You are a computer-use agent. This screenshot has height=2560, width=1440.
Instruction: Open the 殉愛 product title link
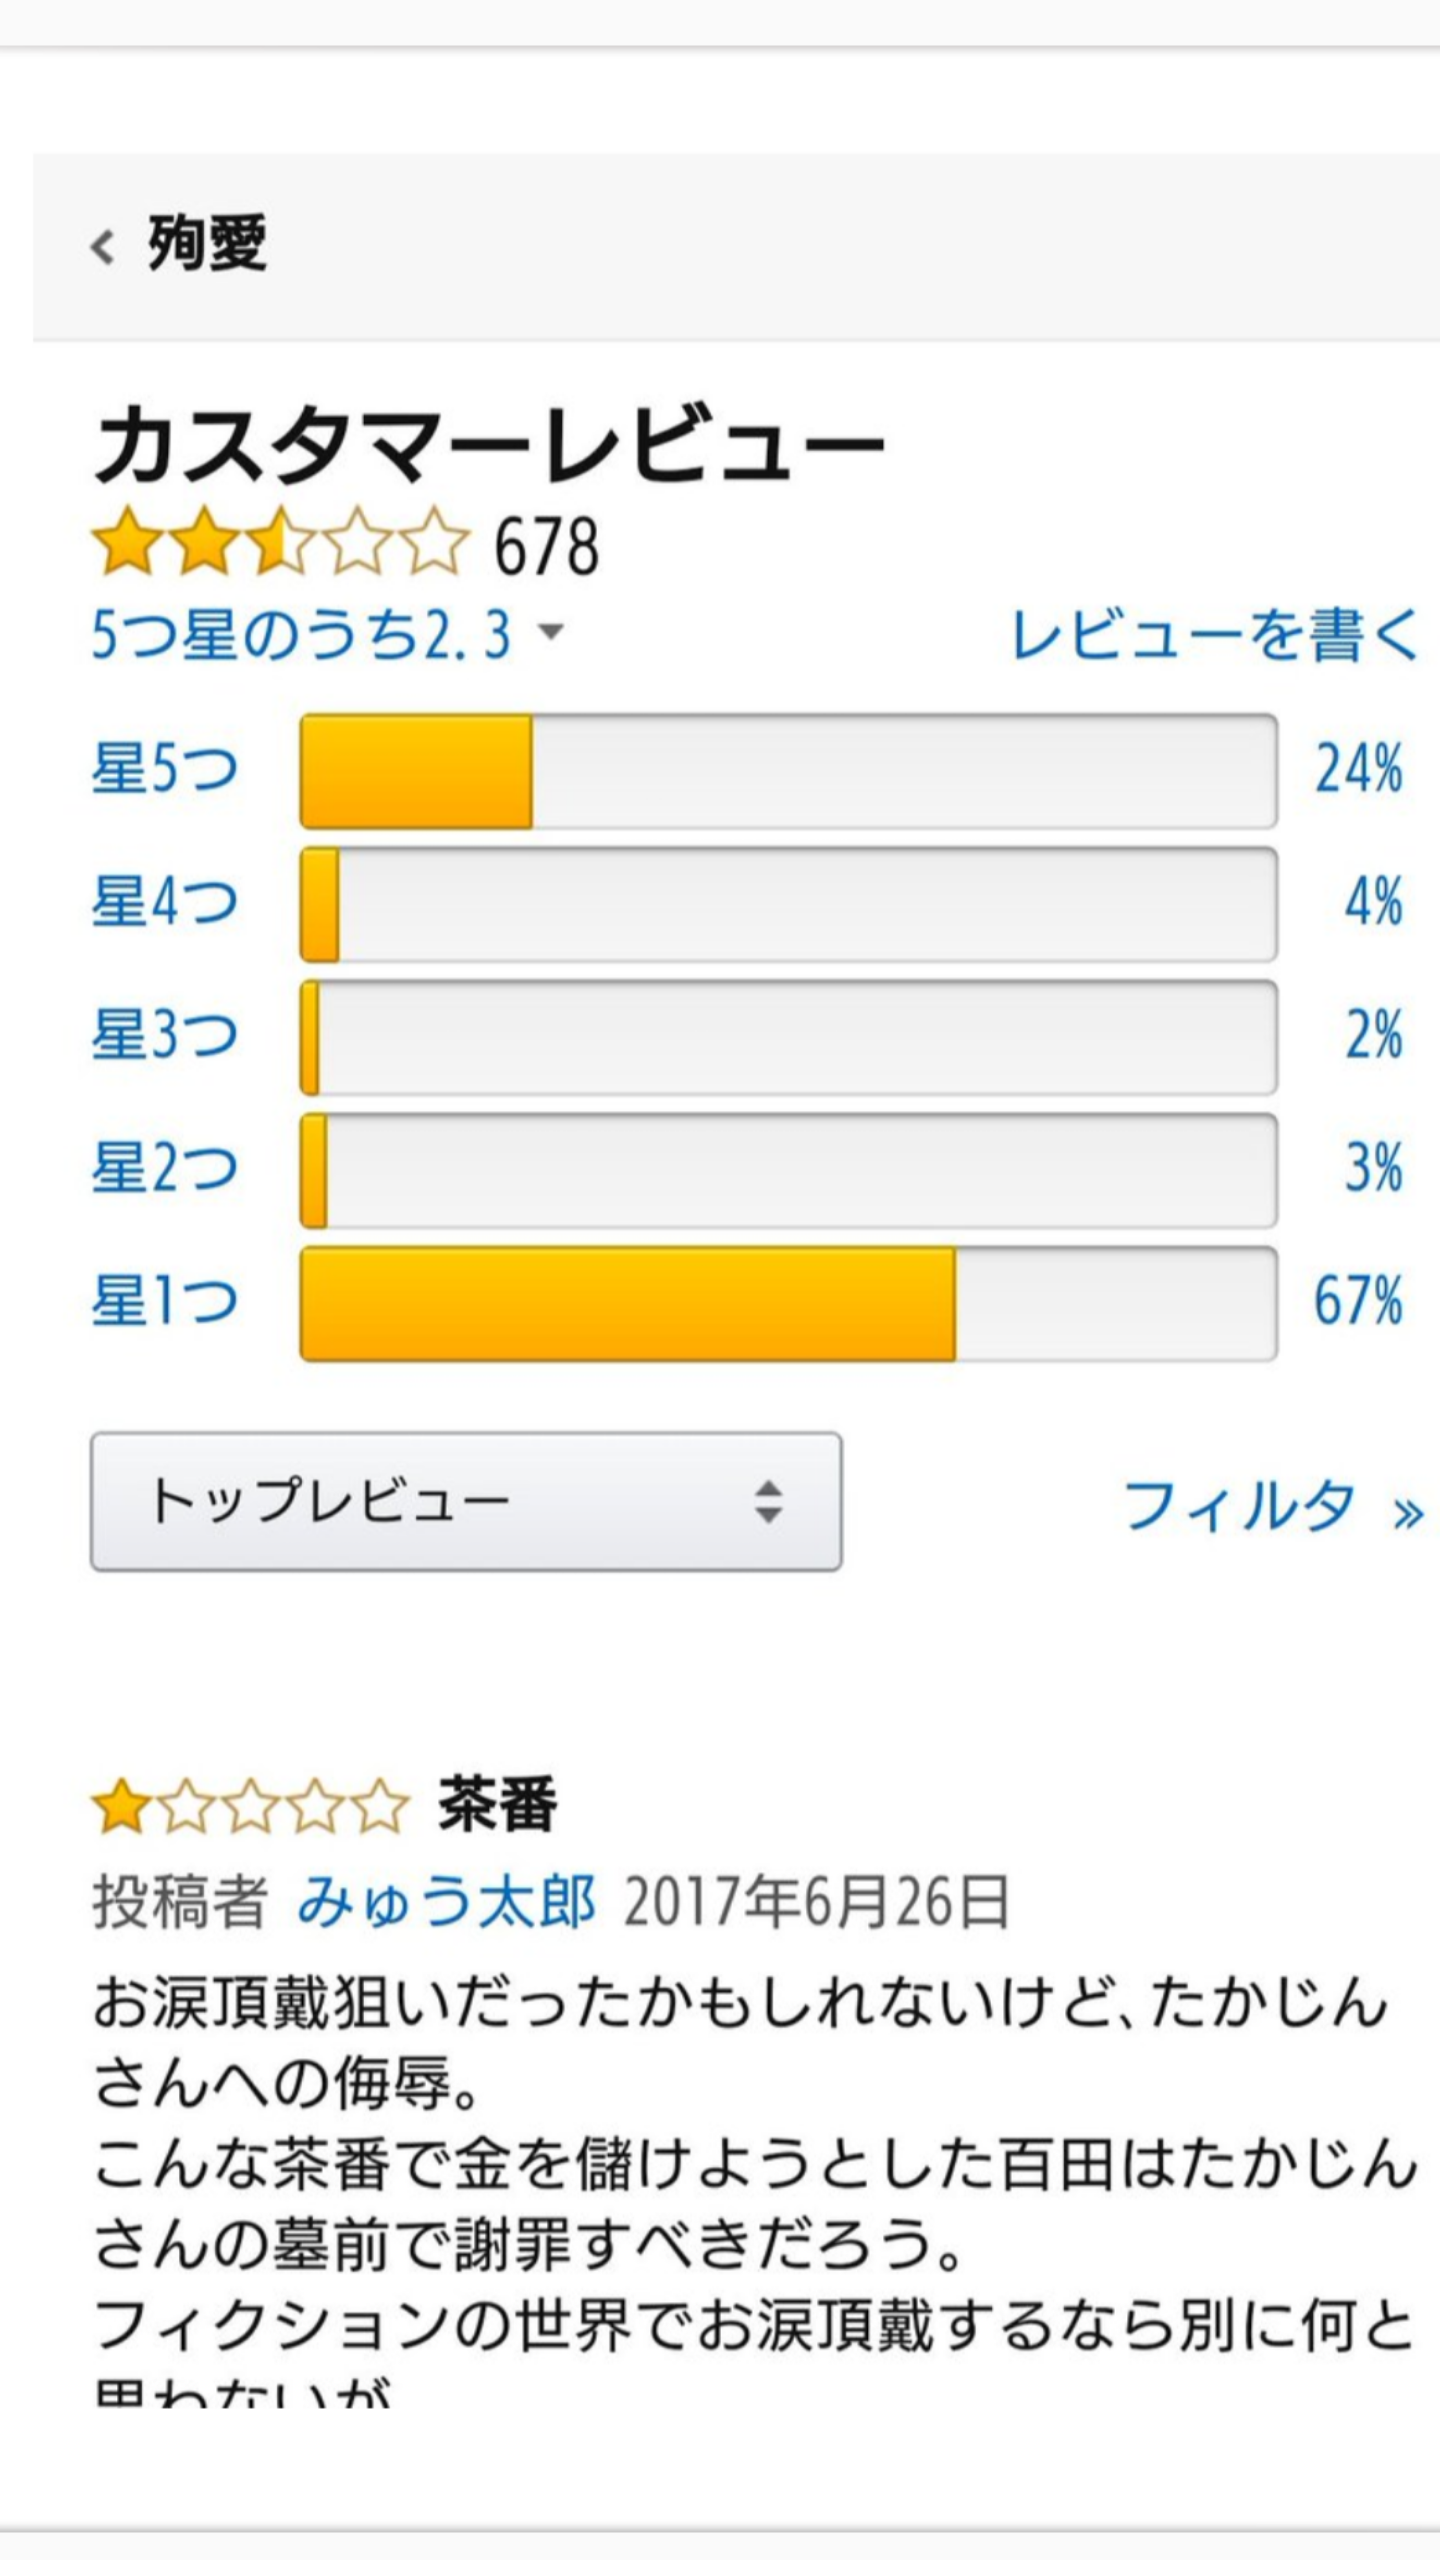(207, 244)
